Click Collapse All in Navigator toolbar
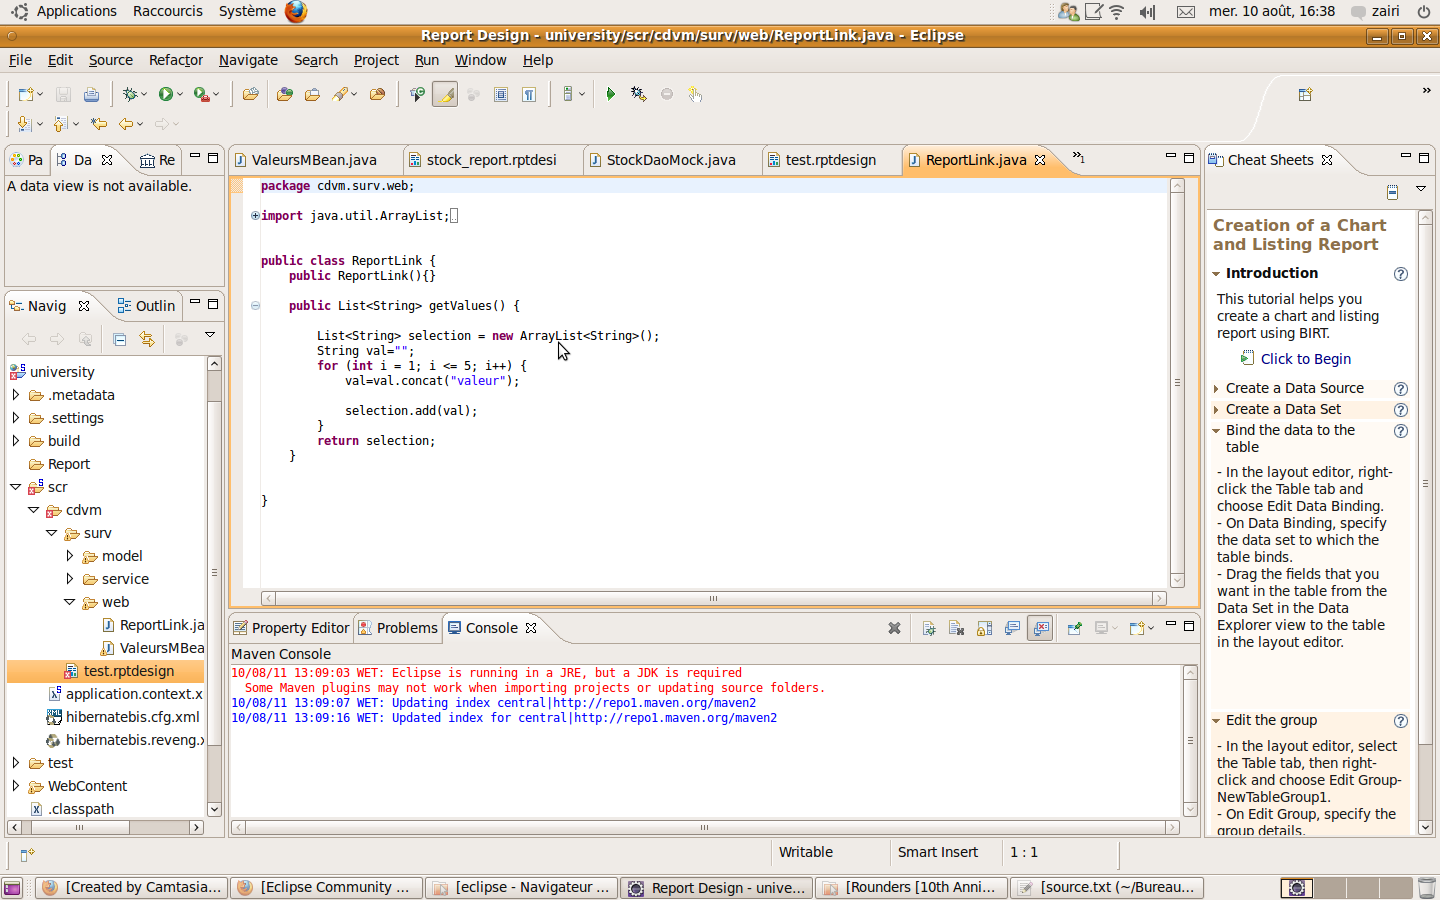Image resolution: width=1440 pixels, height=900 pixels. click(x=120, y=339)
